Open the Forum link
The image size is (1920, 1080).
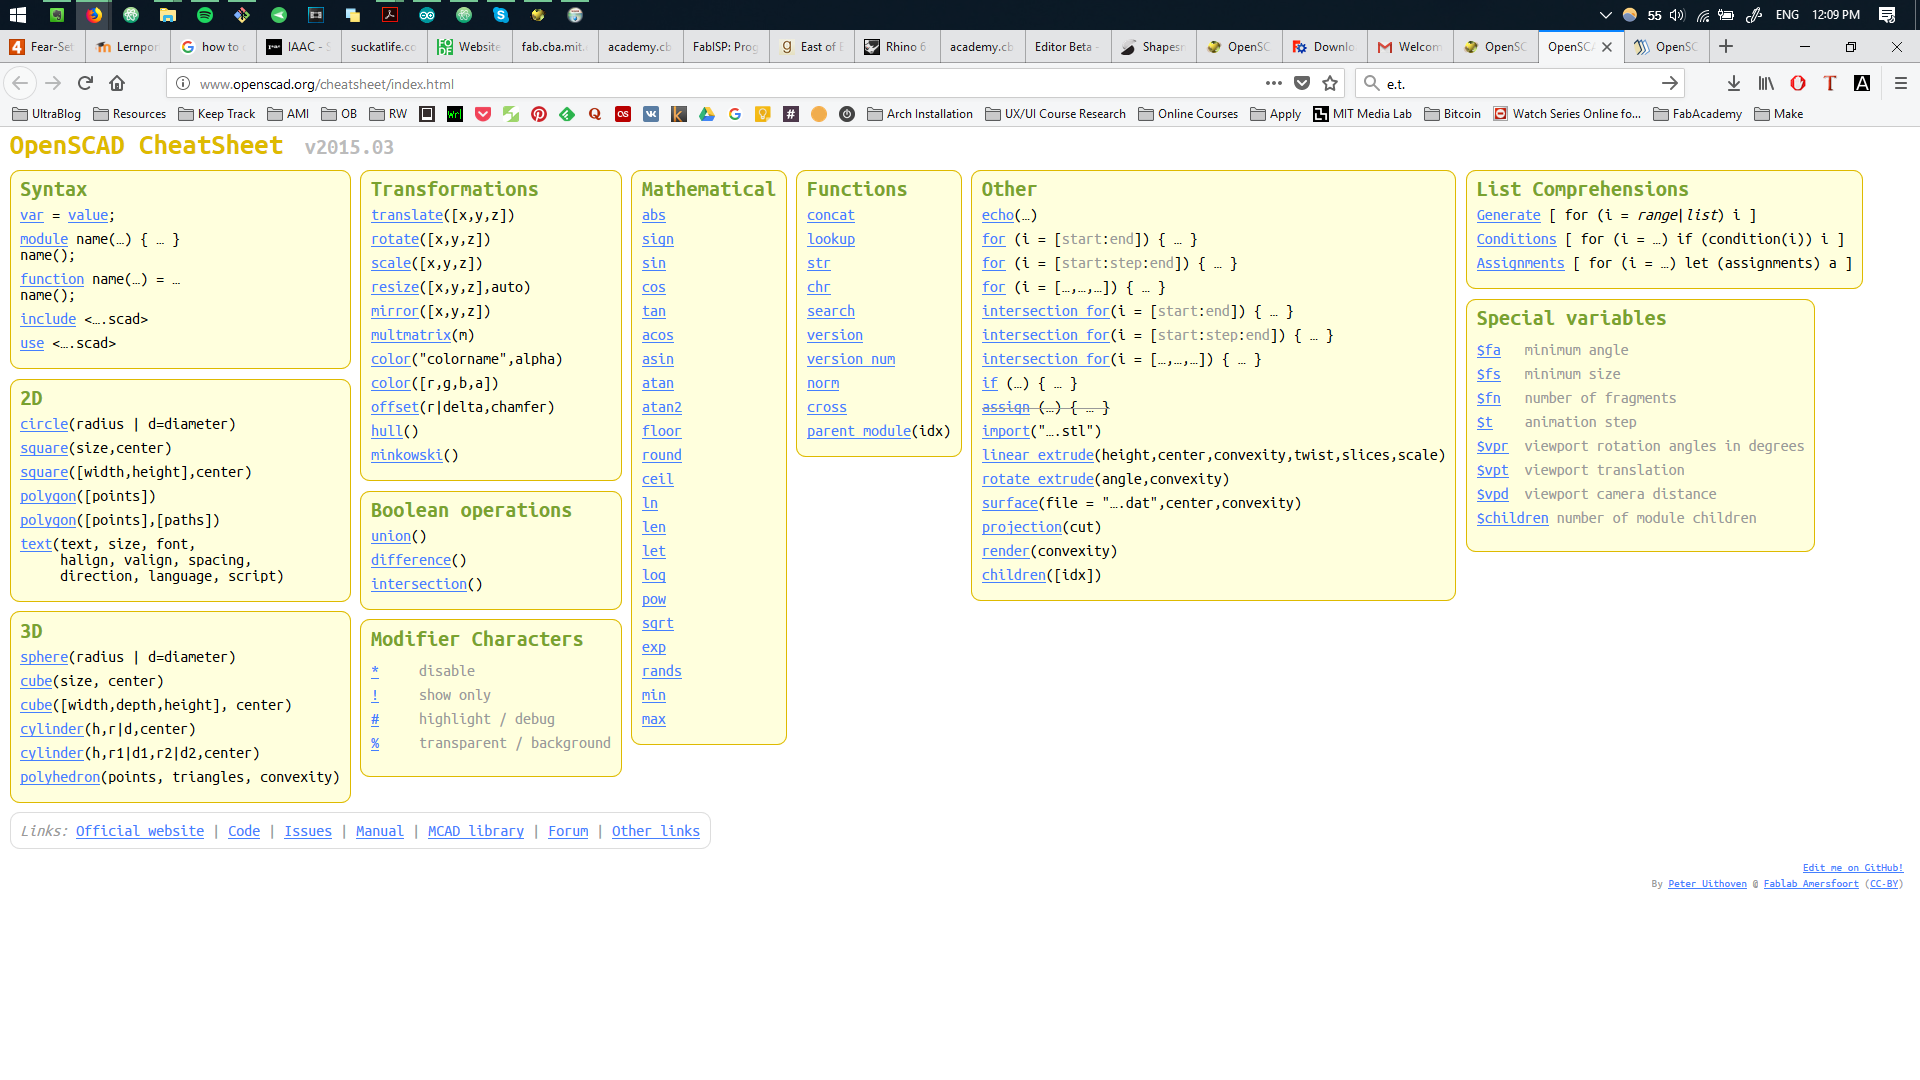pyautogui.click(x=568, y=831)
